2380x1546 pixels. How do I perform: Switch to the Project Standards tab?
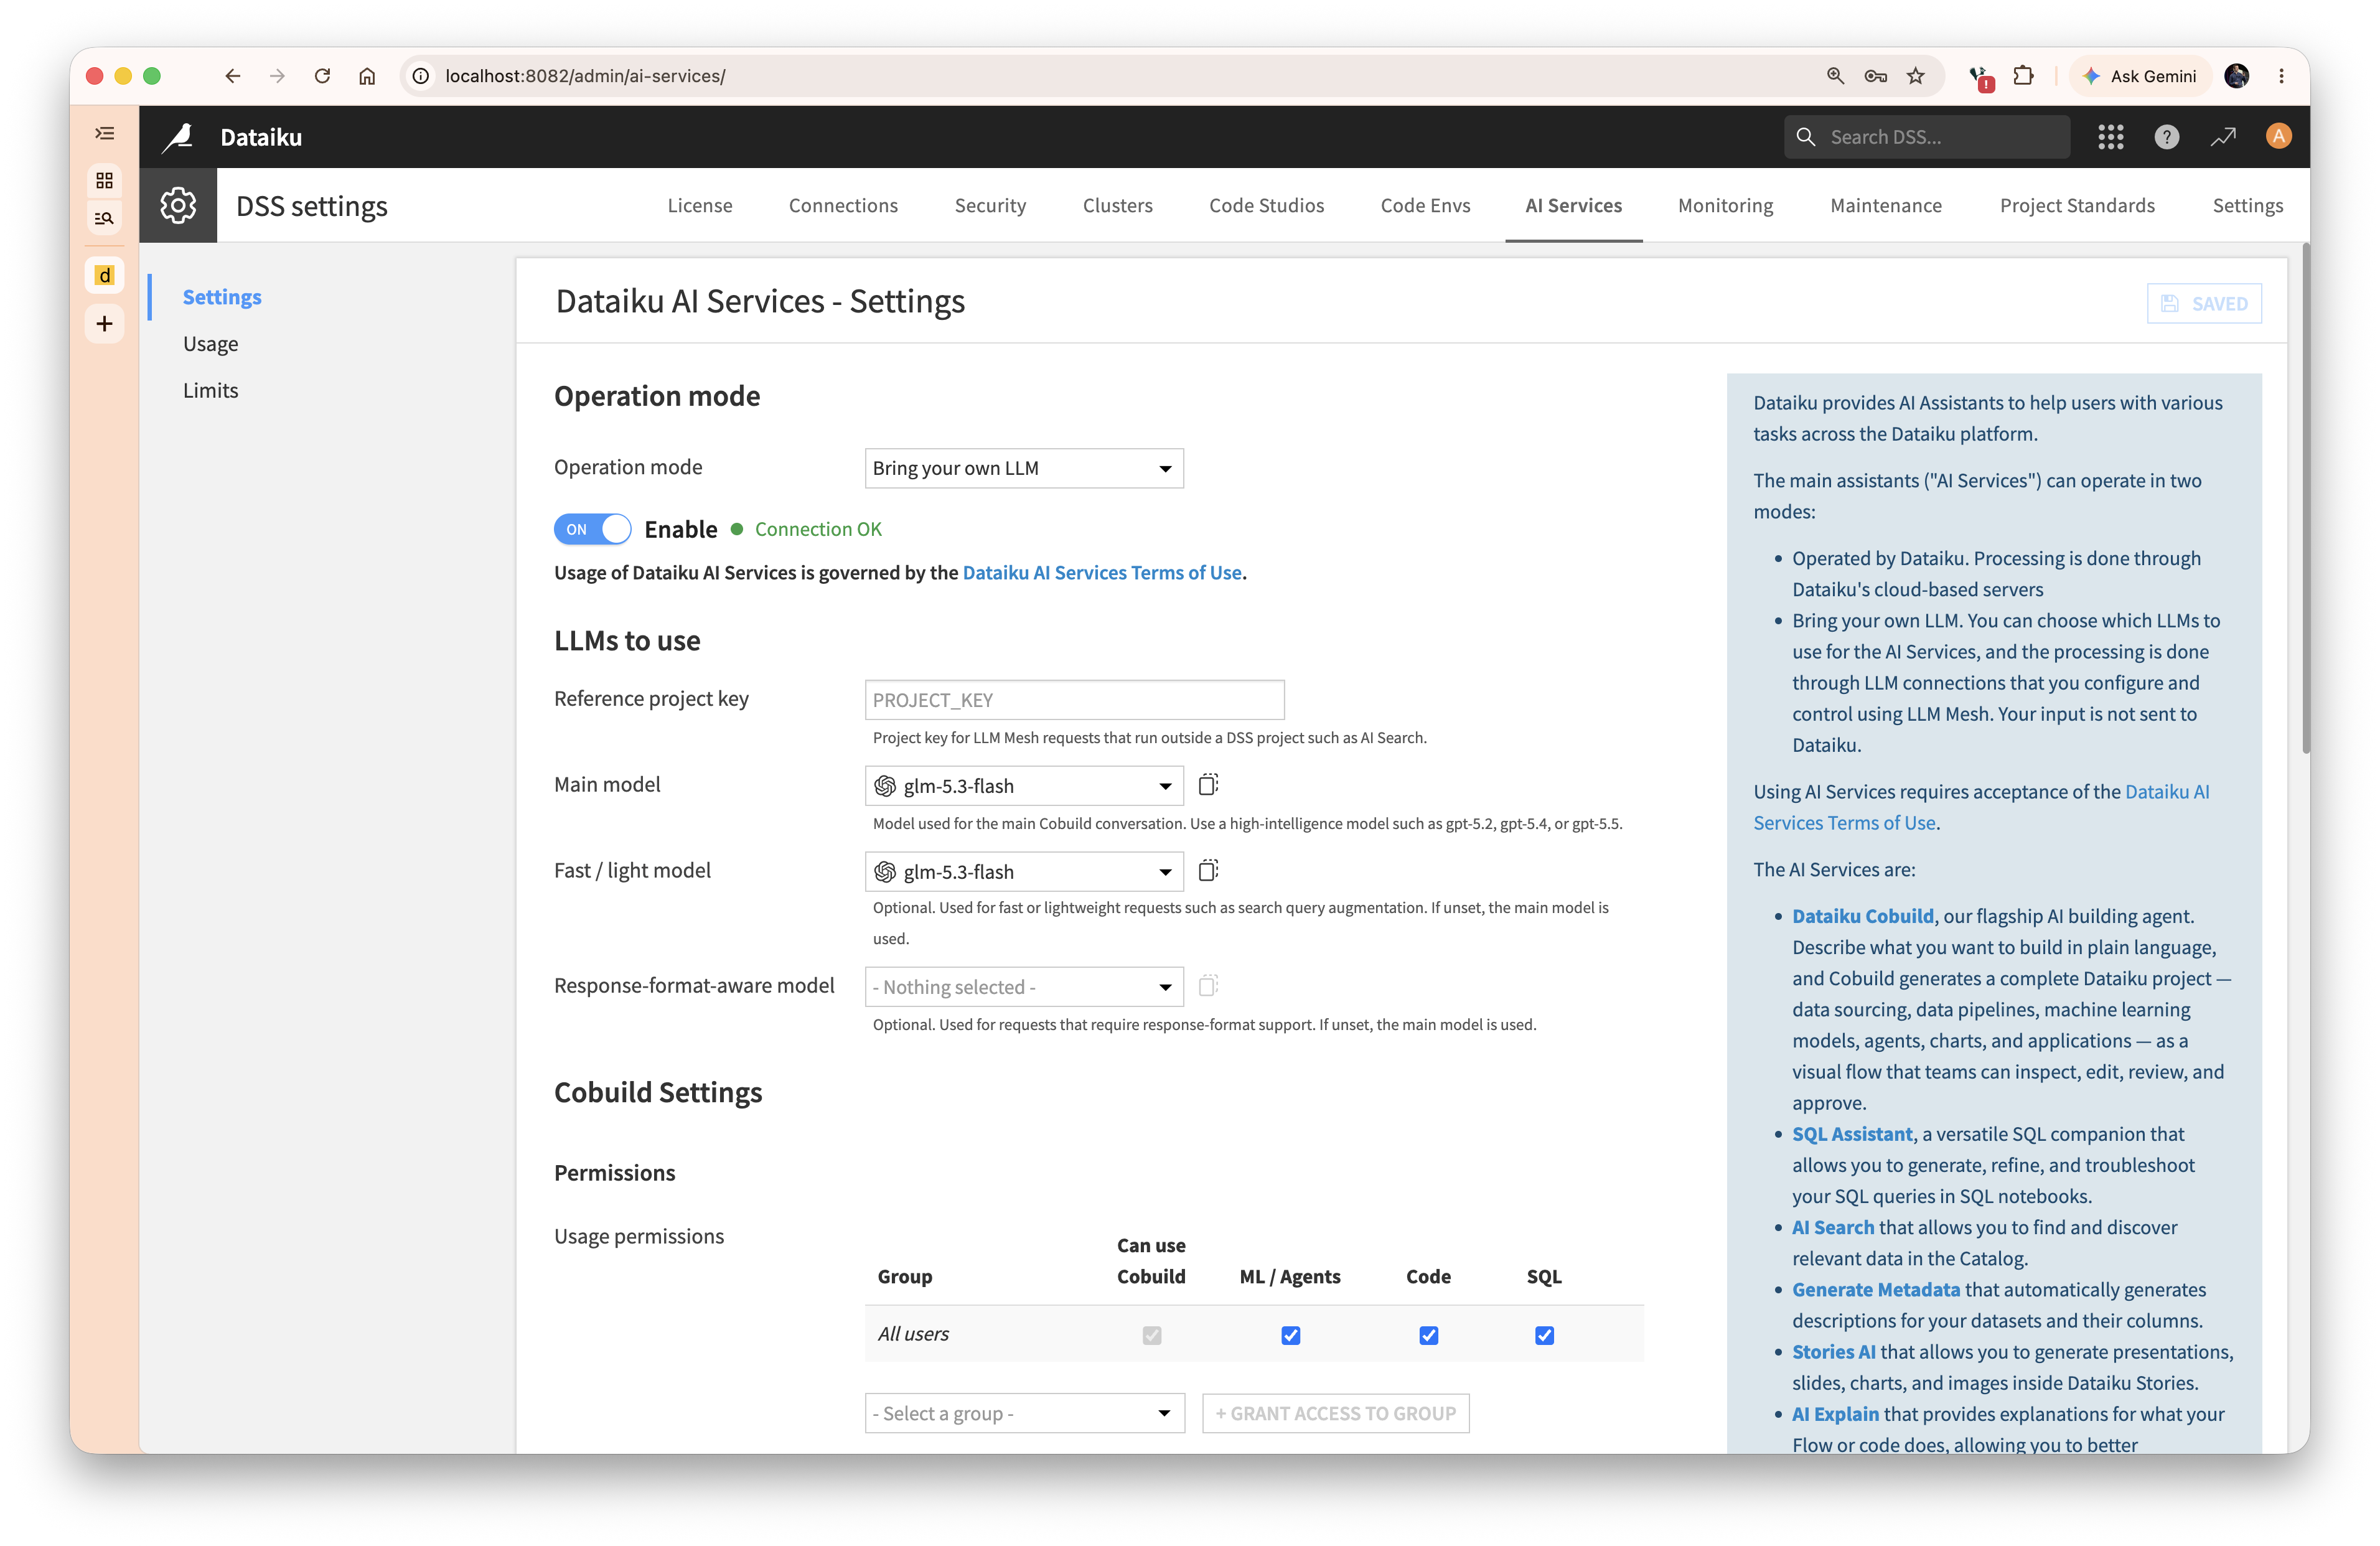(2077, 205)
